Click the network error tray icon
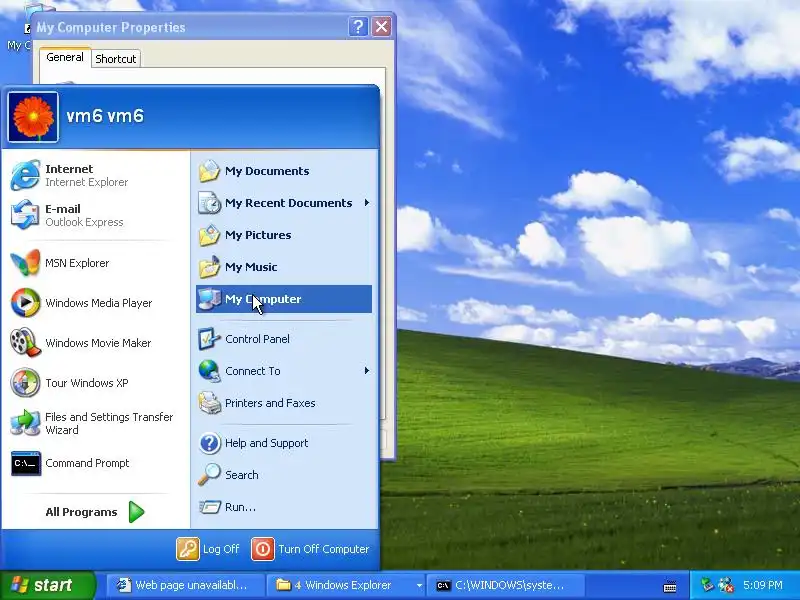Image resolution: width=800 pixels, height=600 pixels. pos(726,585)
